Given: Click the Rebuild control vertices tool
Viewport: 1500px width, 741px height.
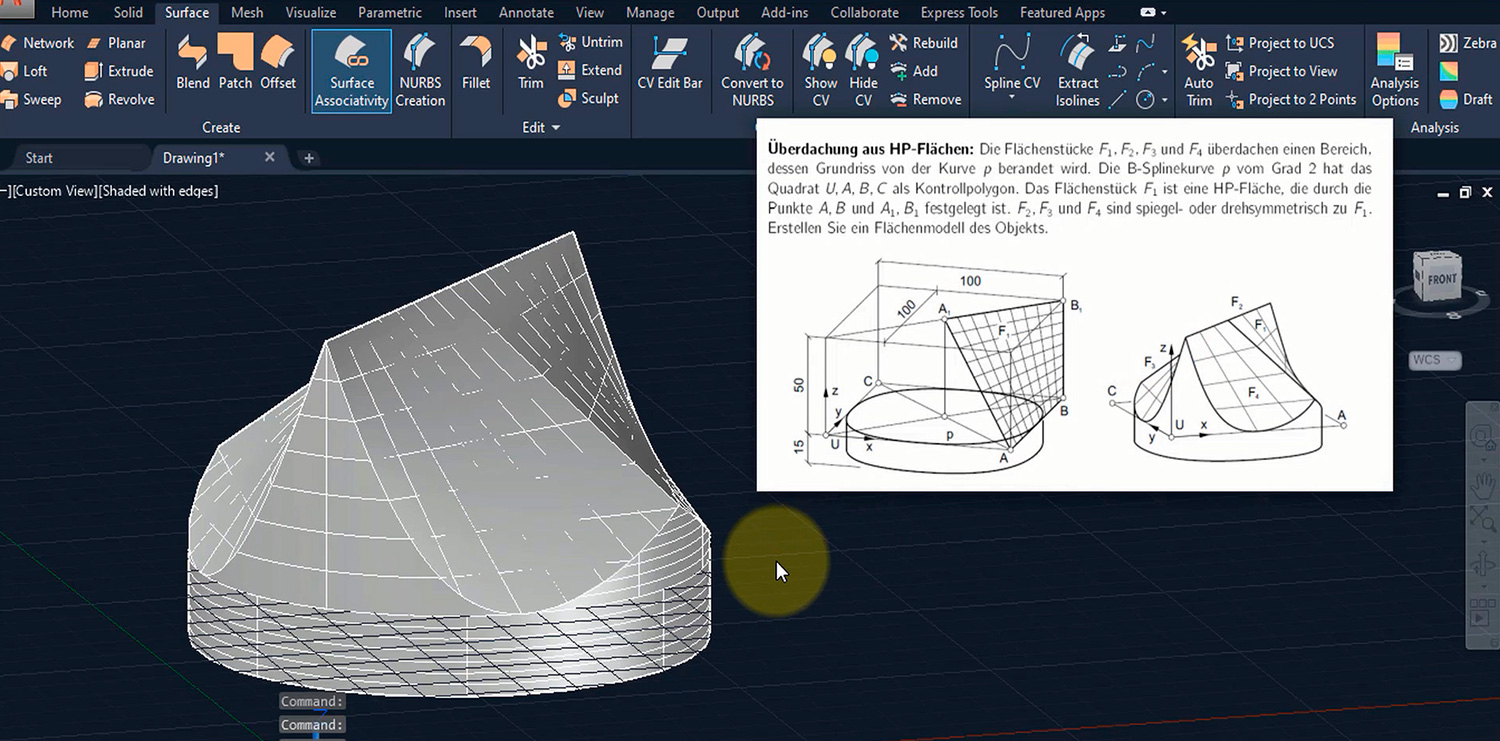Looking at the screenshot, I should point(924,43).
